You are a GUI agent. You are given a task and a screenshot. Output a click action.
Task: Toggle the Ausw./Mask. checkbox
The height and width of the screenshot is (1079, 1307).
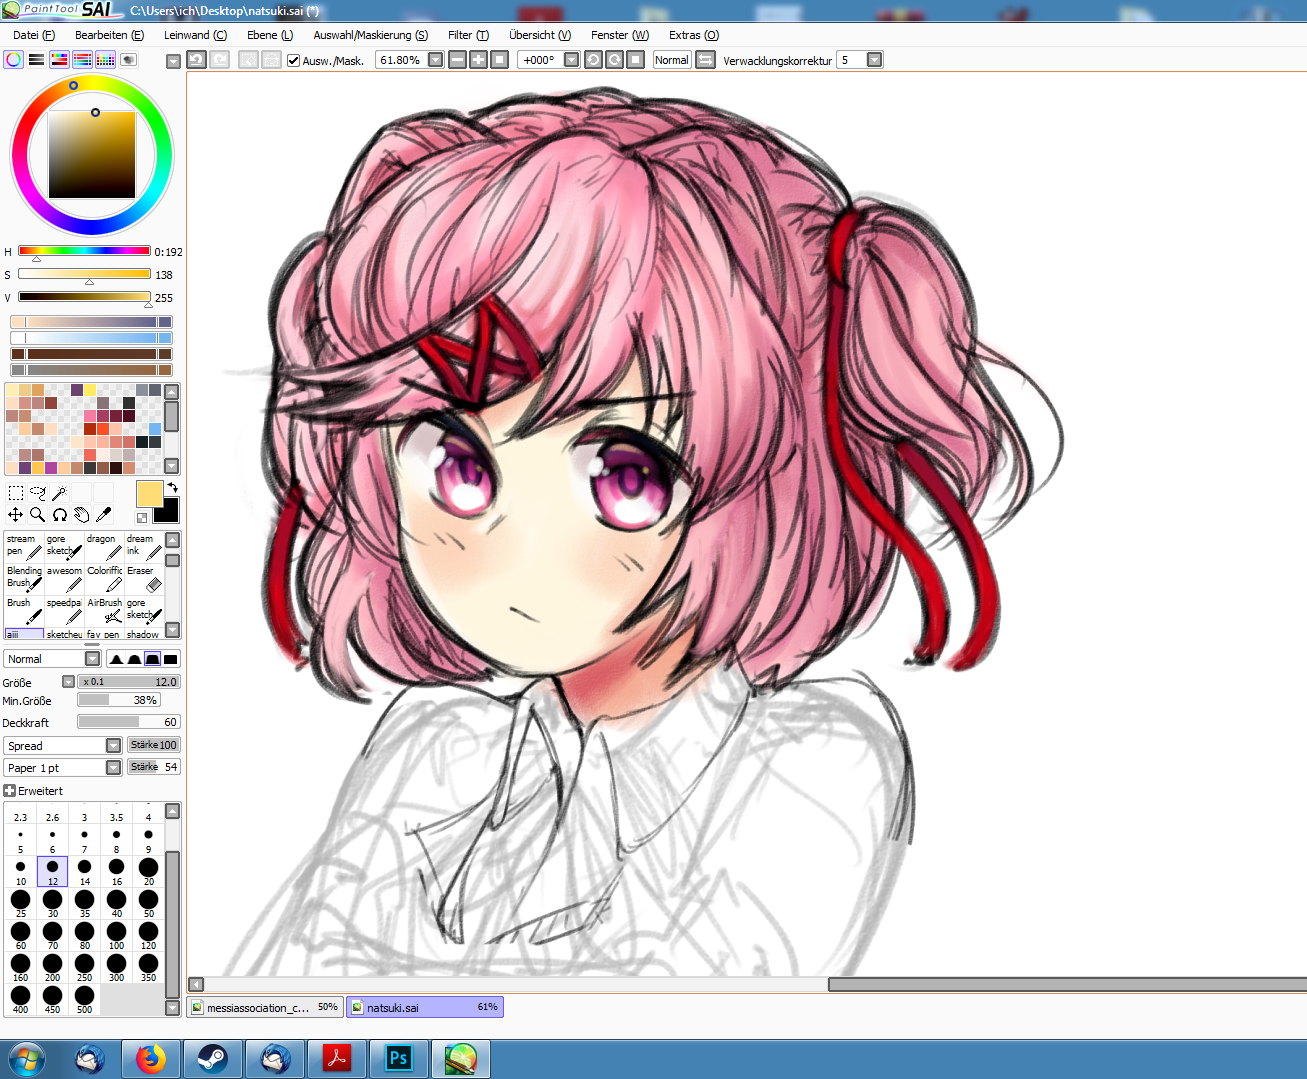[x=293, y=61]
